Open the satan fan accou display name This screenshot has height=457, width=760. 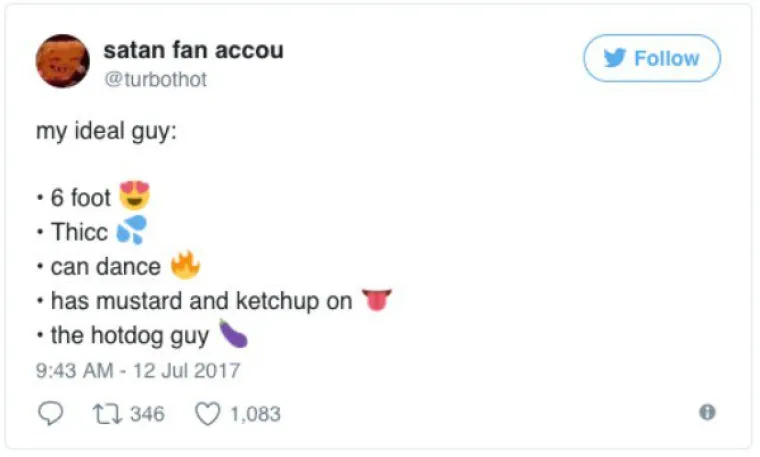[193, 50]
